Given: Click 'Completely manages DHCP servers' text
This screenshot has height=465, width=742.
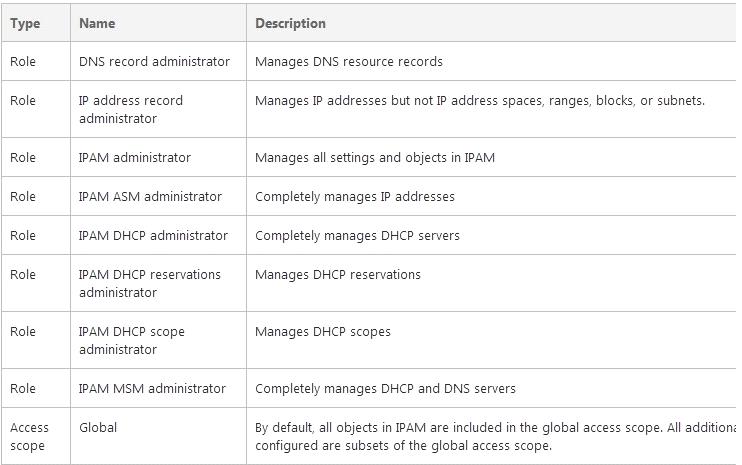Looking at the screenshot, I should tap(357, 236).
